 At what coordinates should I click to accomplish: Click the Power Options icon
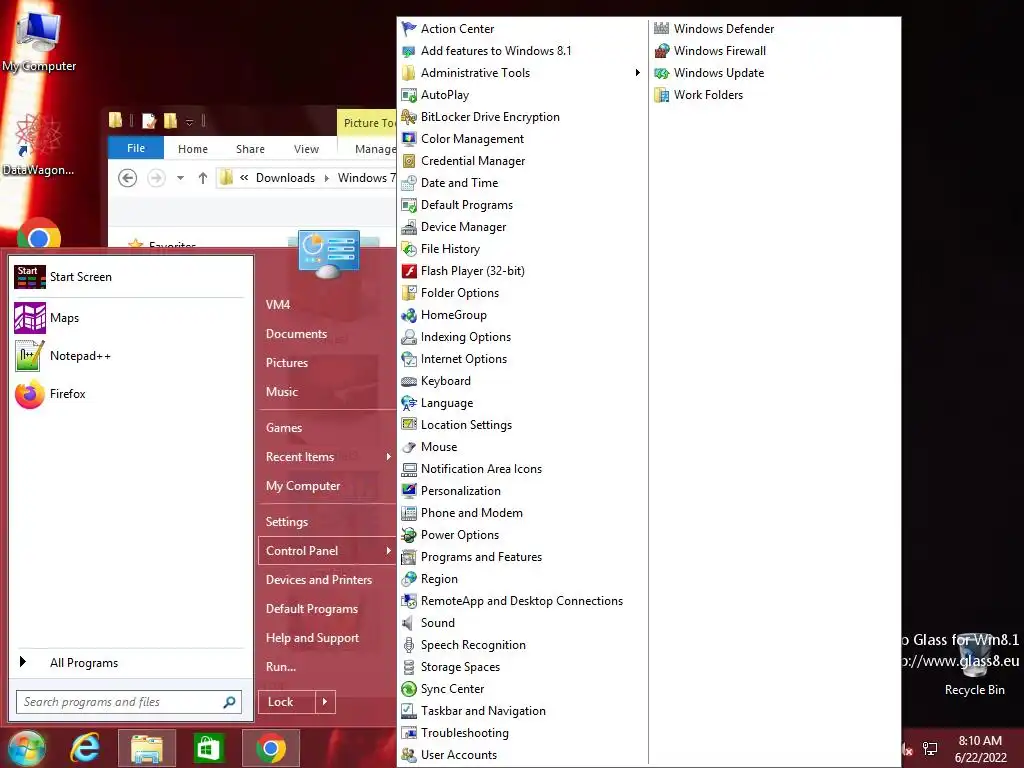click(409, 536)
